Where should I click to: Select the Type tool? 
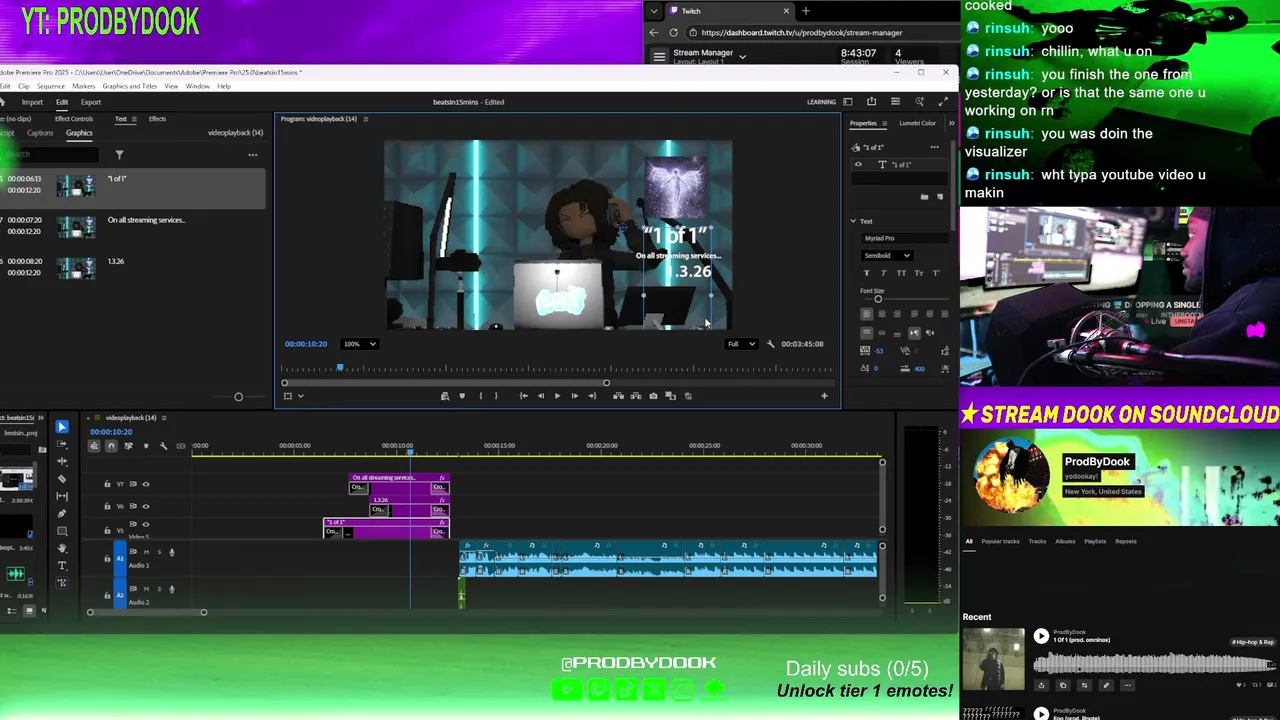point(62,566)
